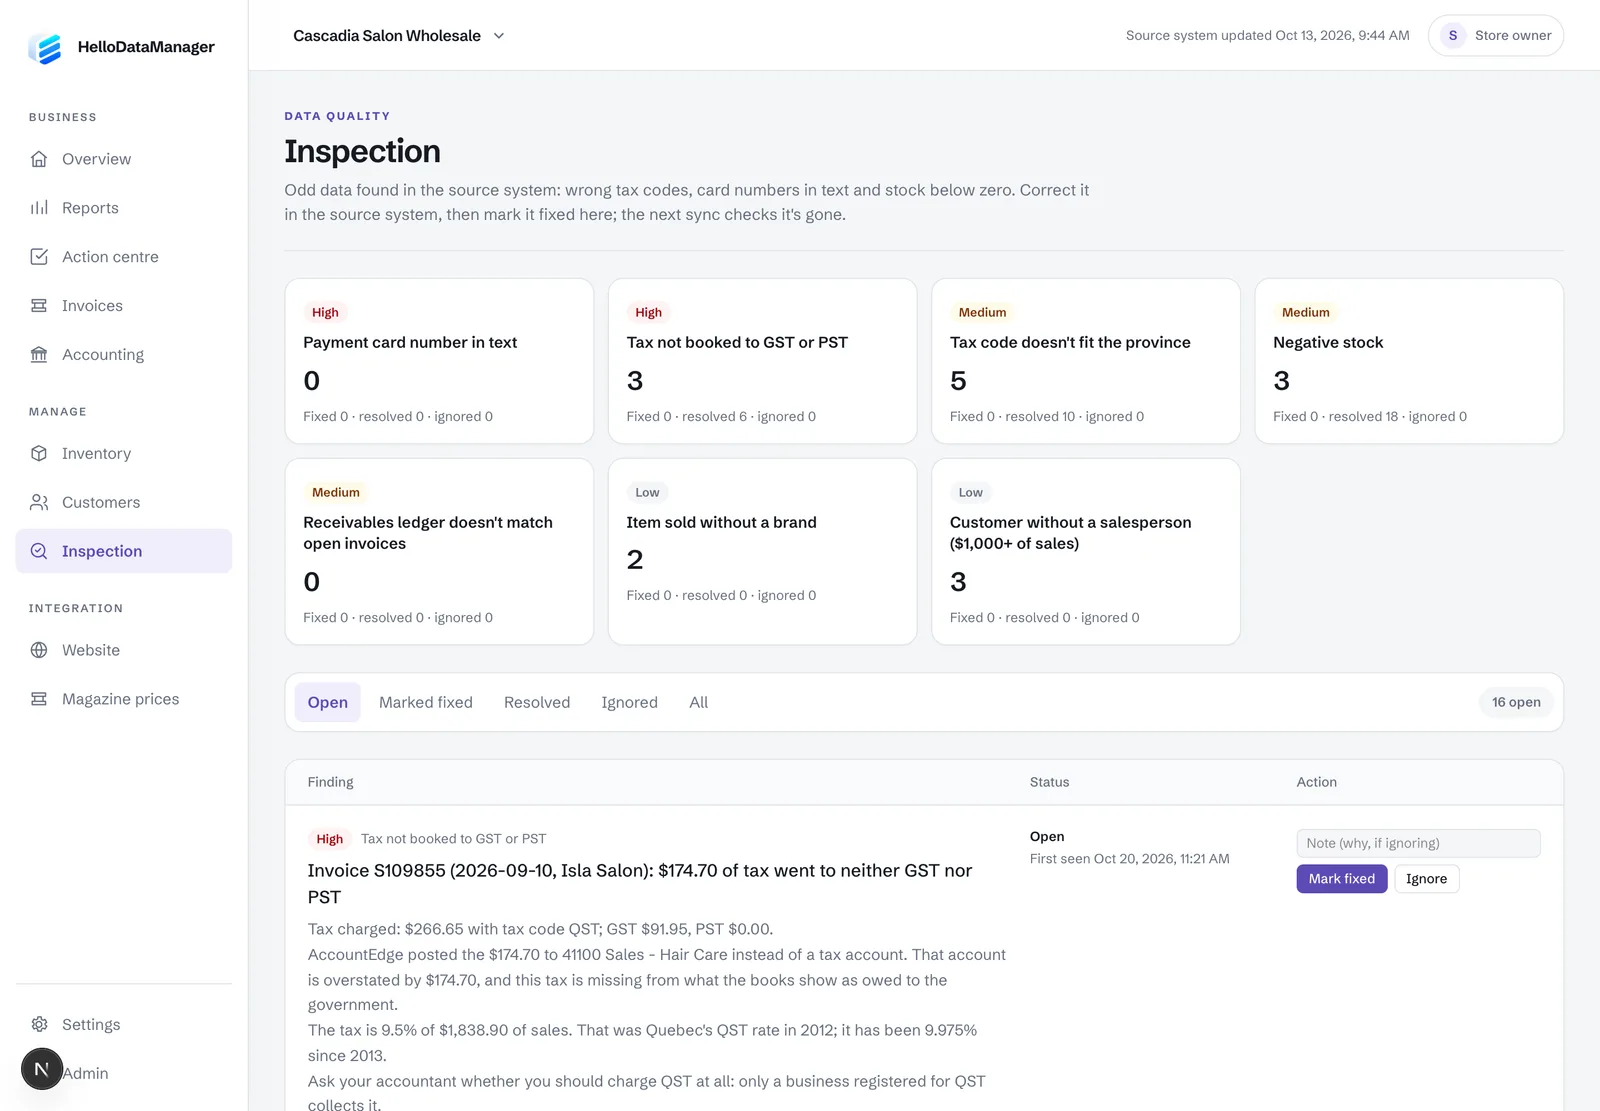Switch to the Ignored tab
Screen dimensions: 1600x1111
pyautogui.click(x=630, y=702)
